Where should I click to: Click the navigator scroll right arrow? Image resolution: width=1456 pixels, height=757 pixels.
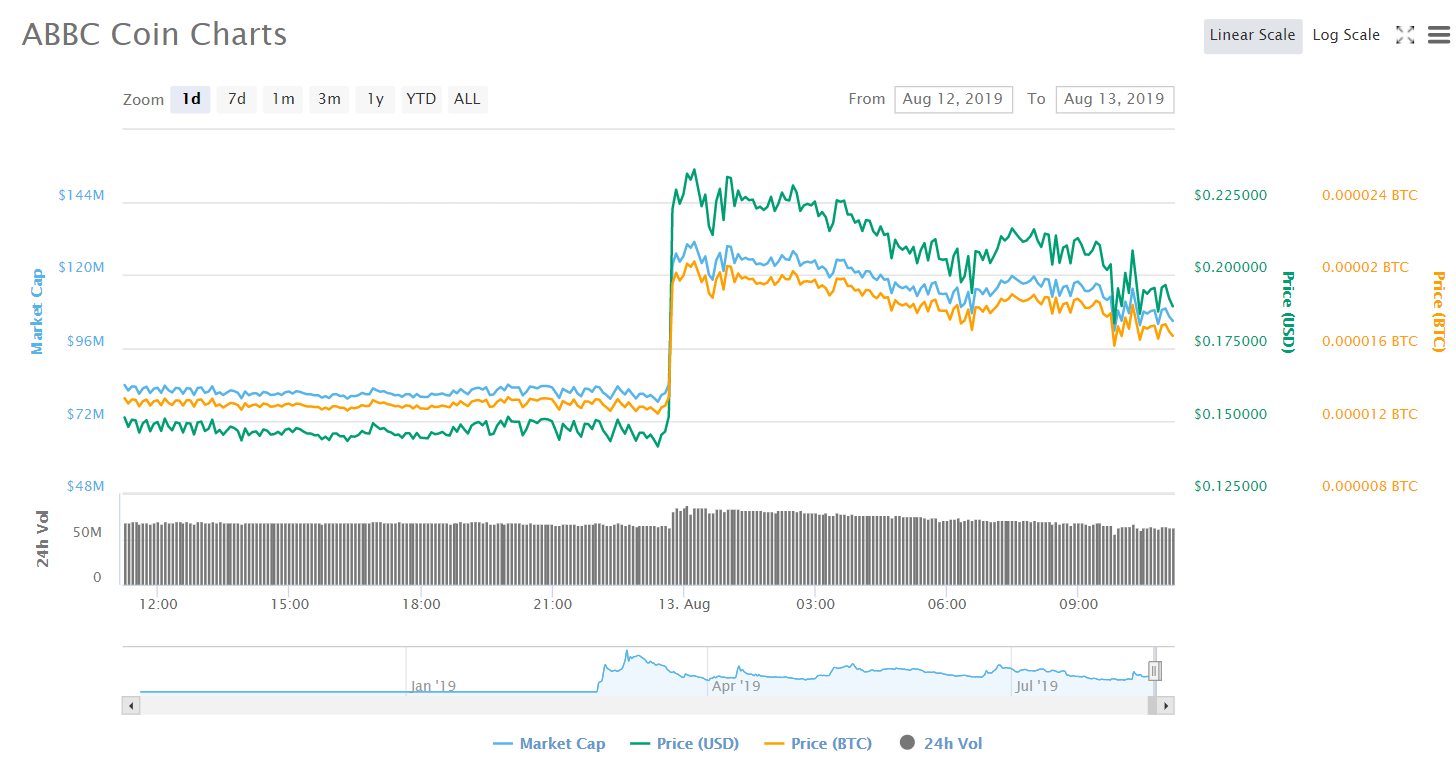(1166, 706)
